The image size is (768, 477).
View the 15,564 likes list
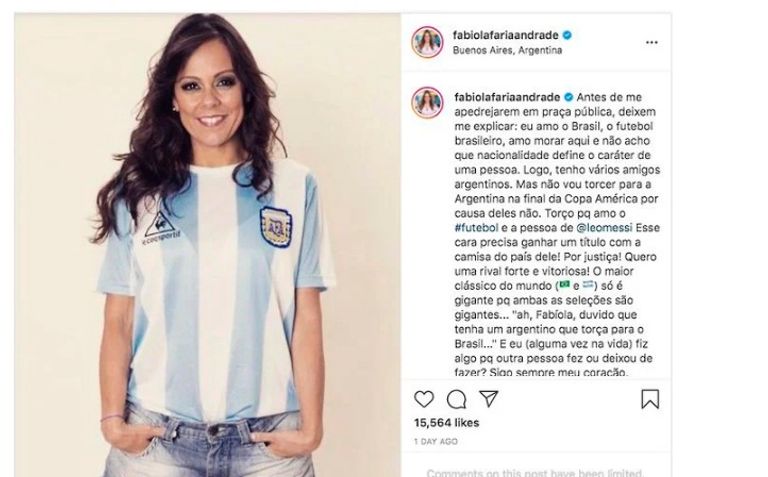pos(446,423)
